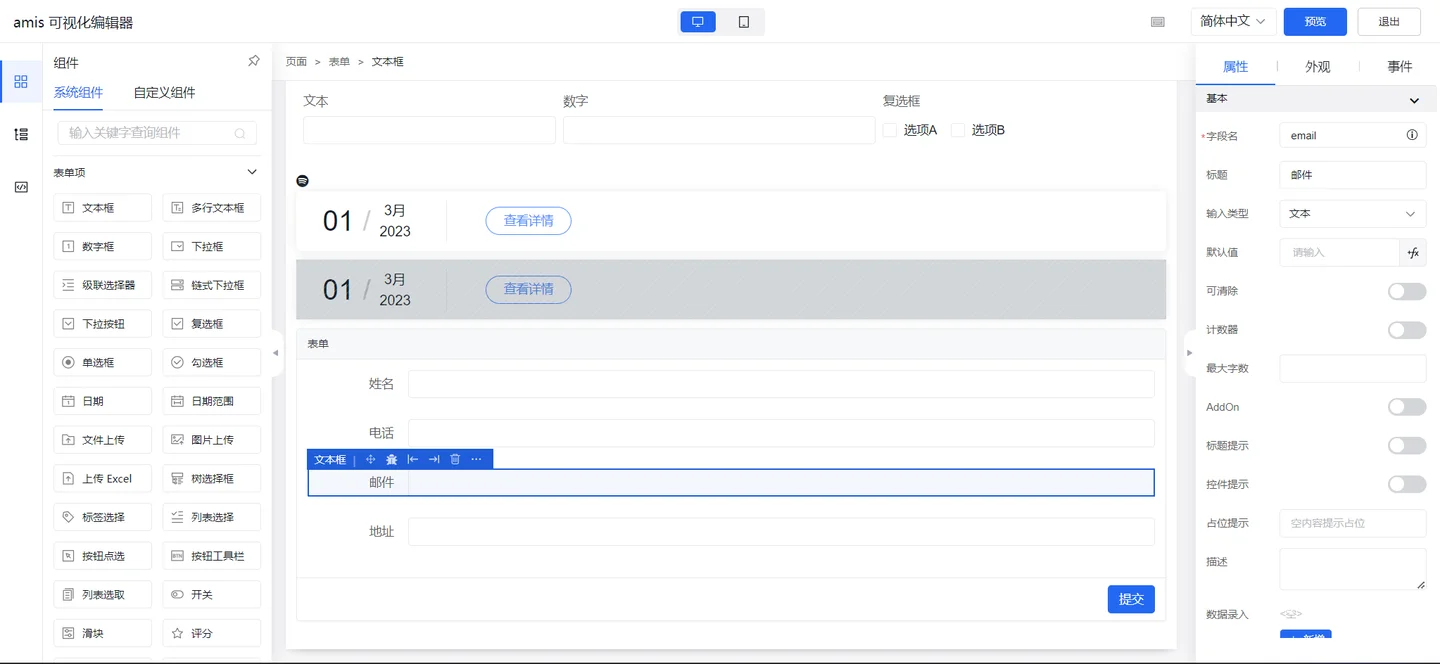1440x664 pixels.
Task: Add the 链式下拉框 component
Action: 212,285
